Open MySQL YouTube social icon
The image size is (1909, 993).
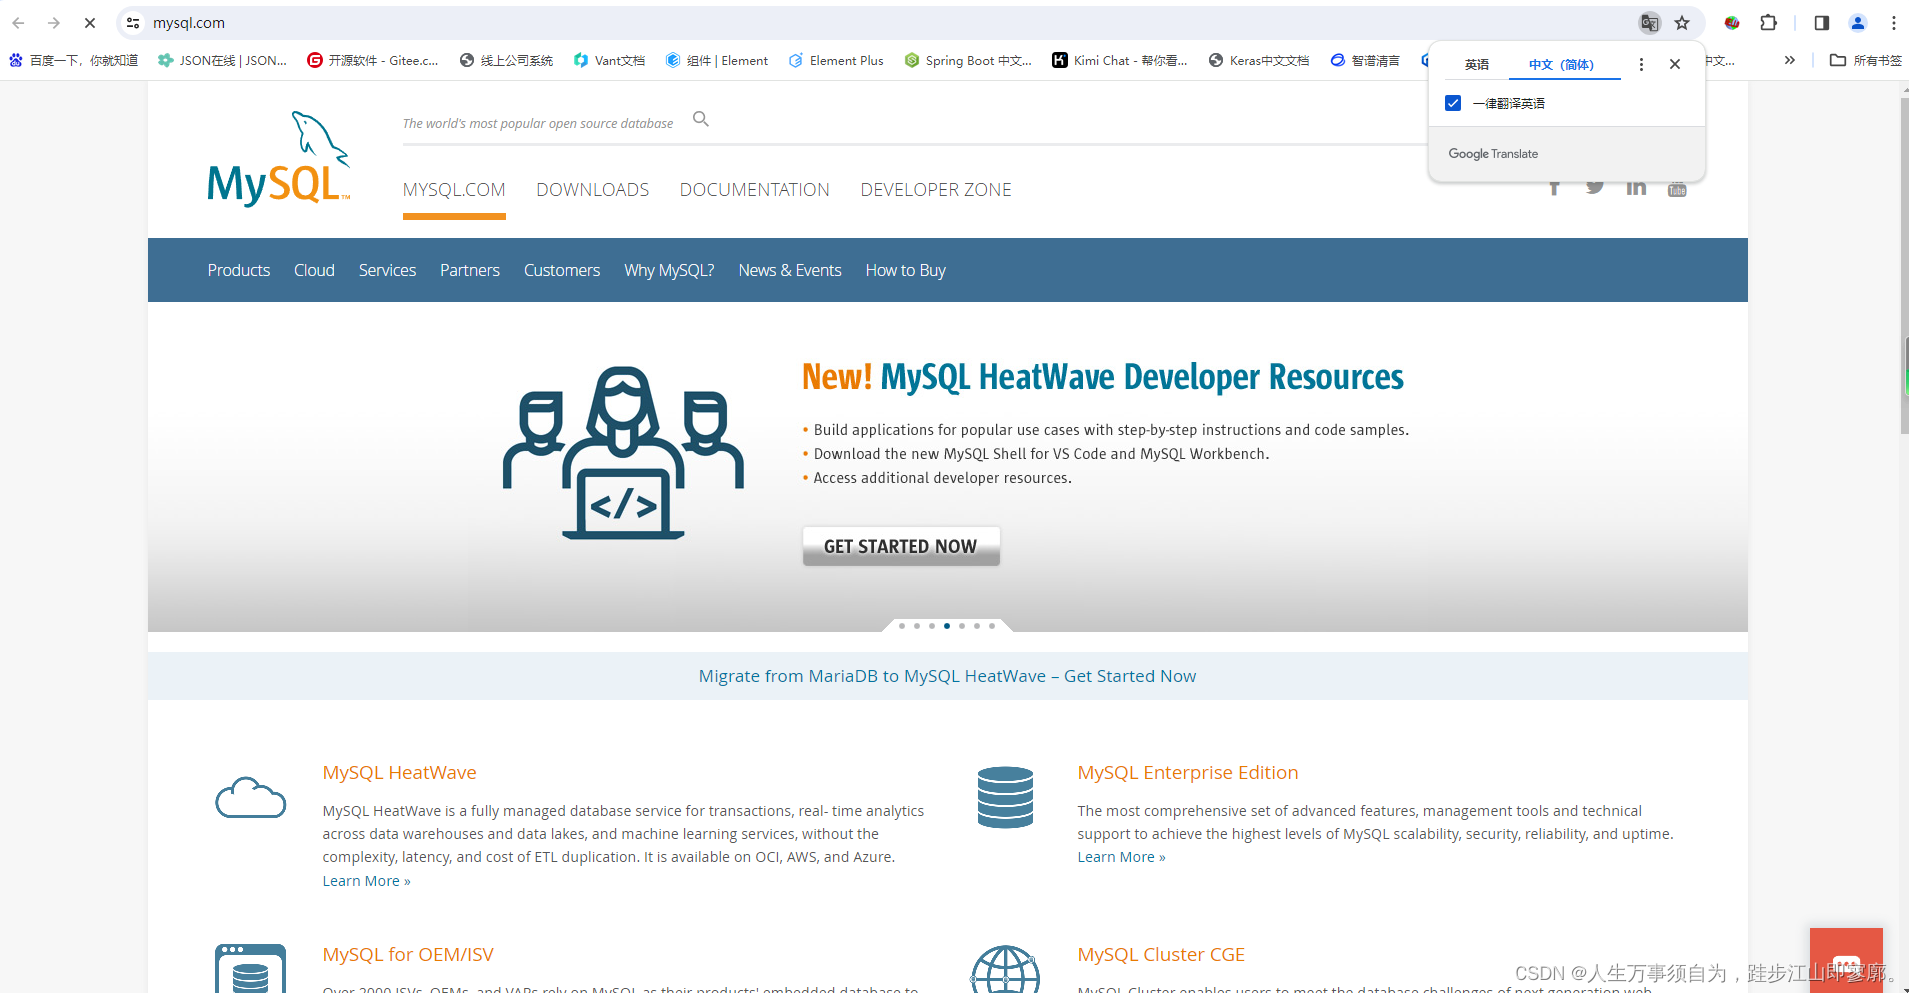point(1677,188)
